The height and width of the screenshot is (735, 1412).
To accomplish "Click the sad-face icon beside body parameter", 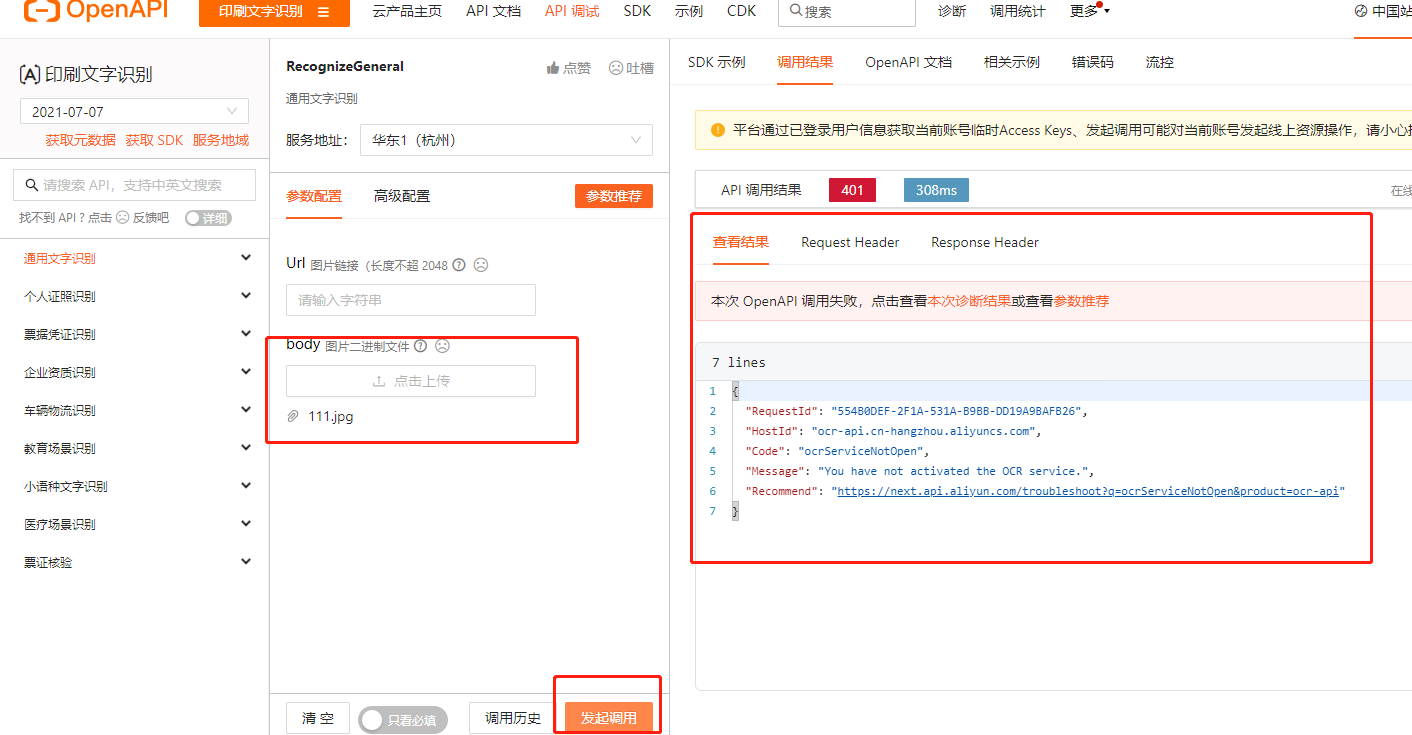I will tap(442, 346).
